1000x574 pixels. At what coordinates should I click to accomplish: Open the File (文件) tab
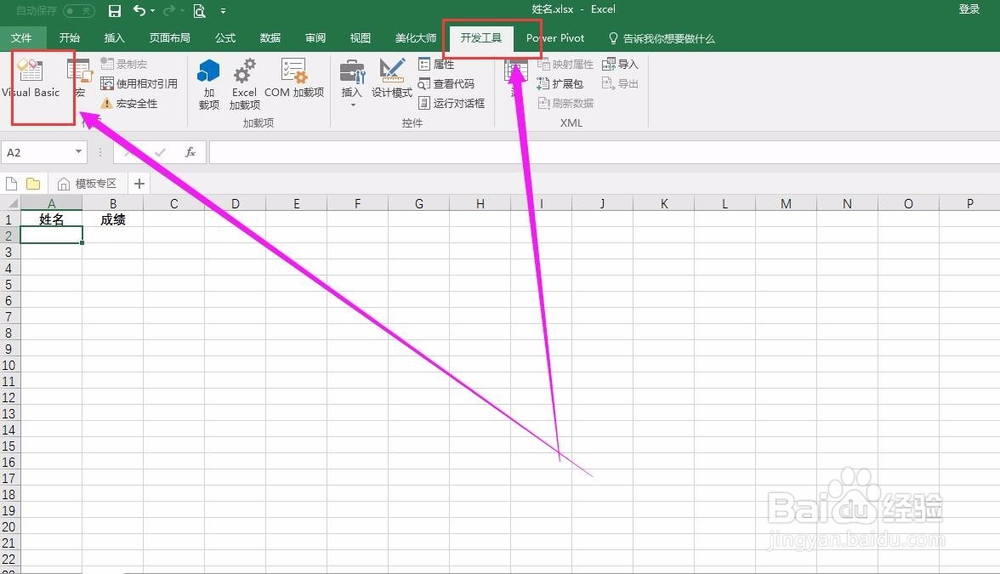tap(21, 38)
